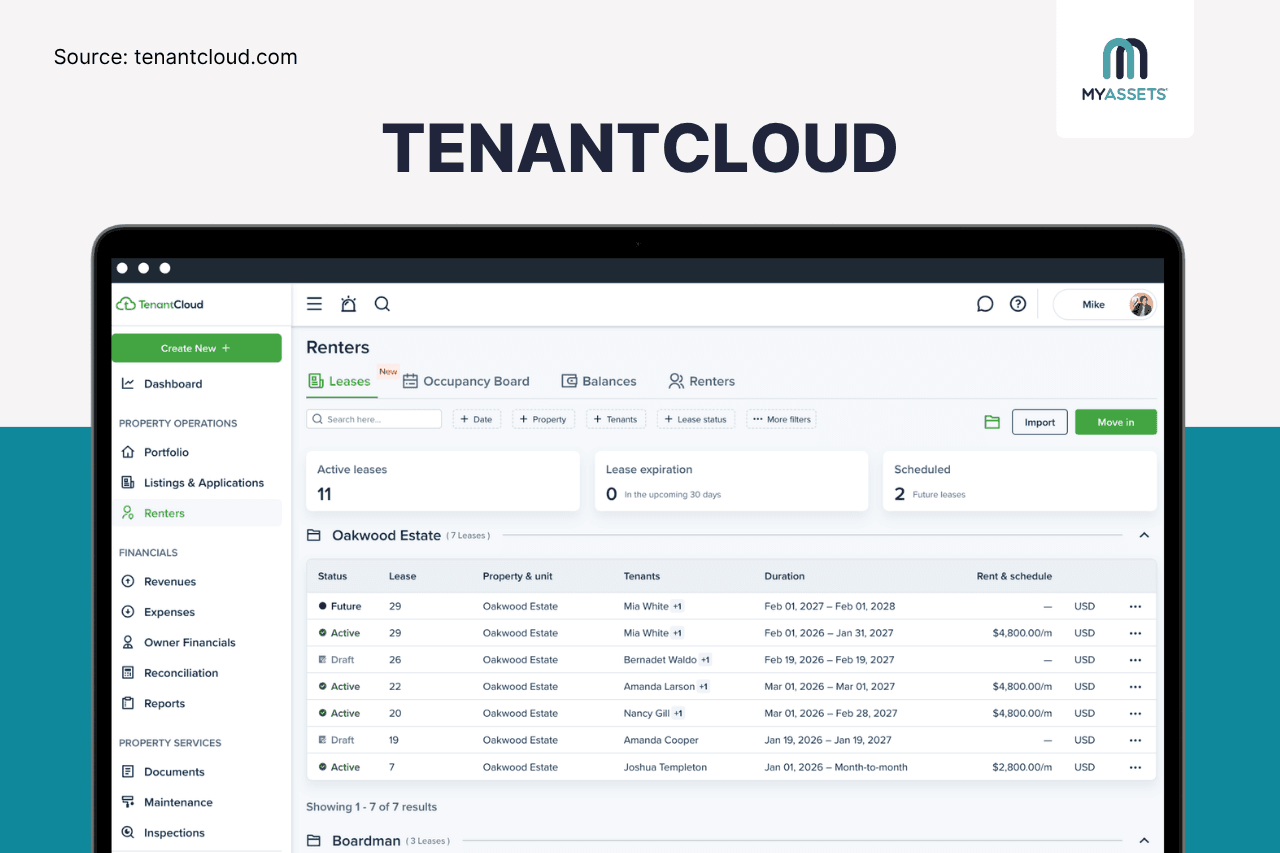Click the green folder icon beside Import
This screenshot has height=853, width=1280.
(992, 422)
